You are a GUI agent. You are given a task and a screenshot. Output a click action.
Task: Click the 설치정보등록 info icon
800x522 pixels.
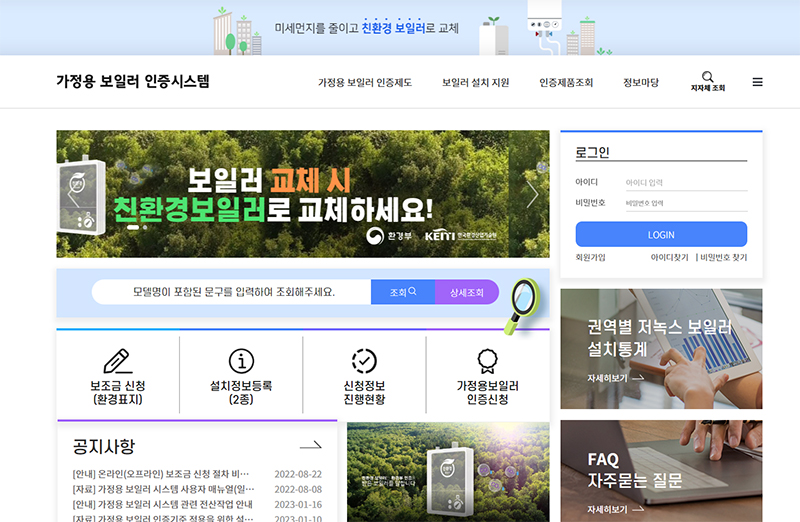click(241, 360)
